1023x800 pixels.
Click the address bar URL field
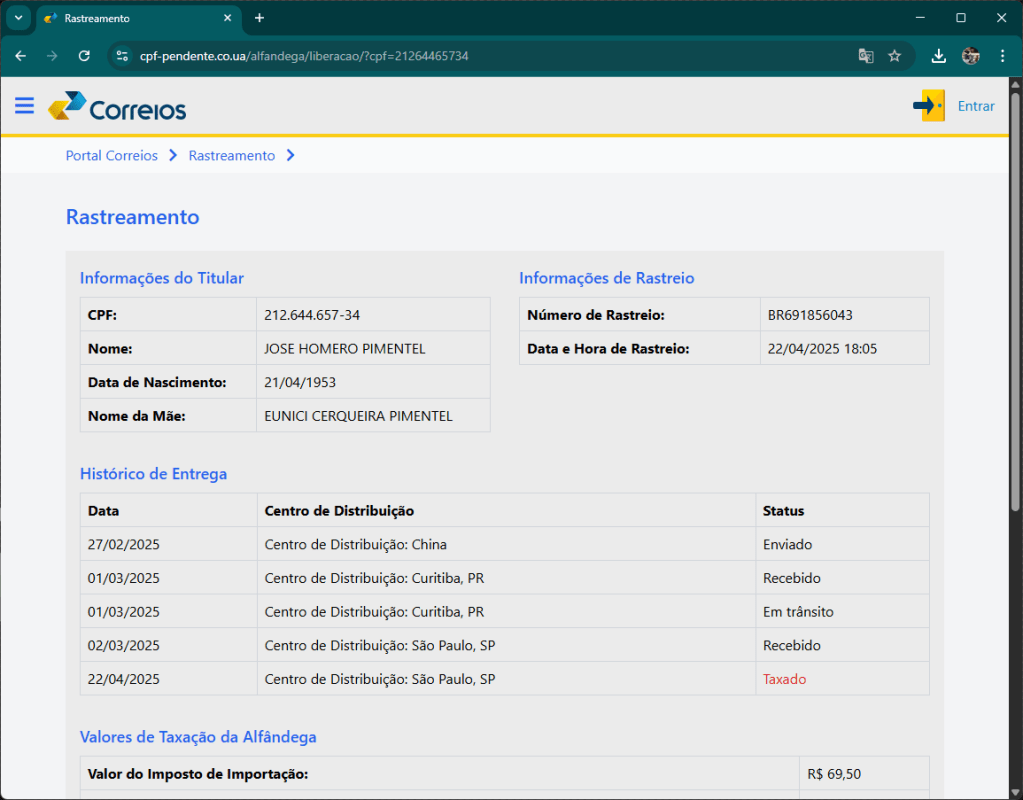(480, 56)
